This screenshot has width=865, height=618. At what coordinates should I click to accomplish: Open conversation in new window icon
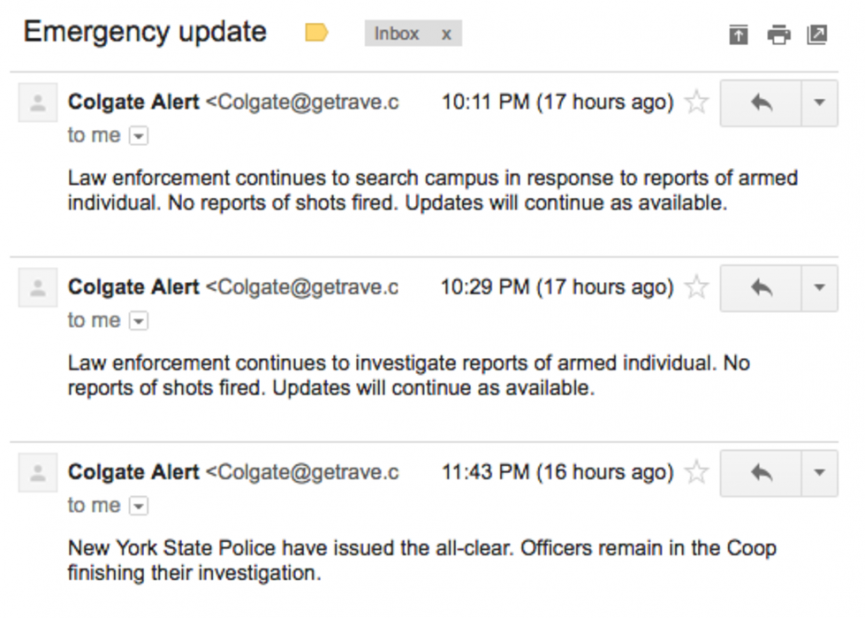816,35
